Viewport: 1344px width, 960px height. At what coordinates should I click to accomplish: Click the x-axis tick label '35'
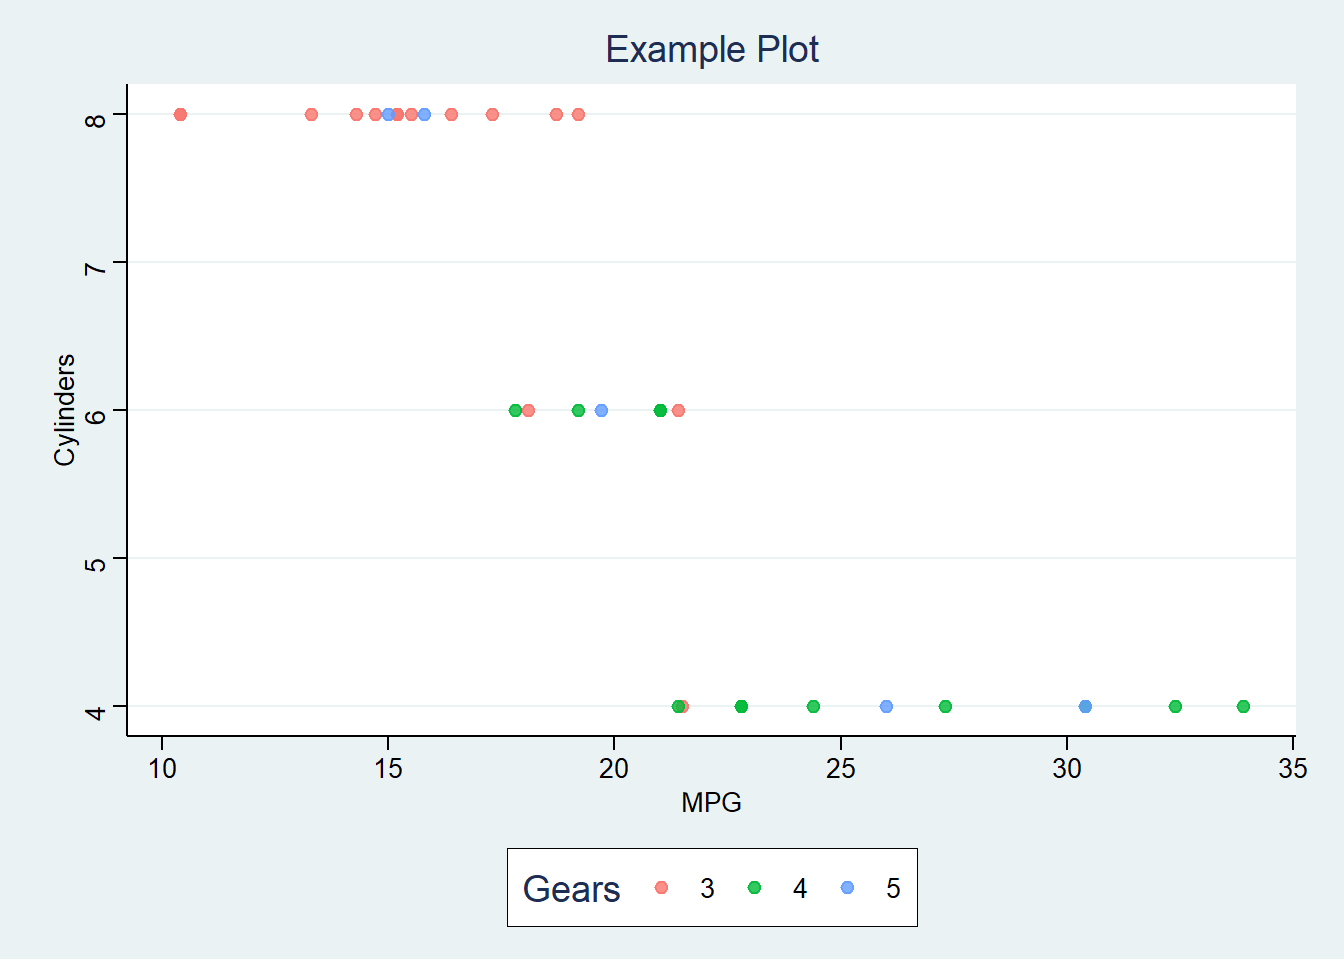coord(1293,768)
